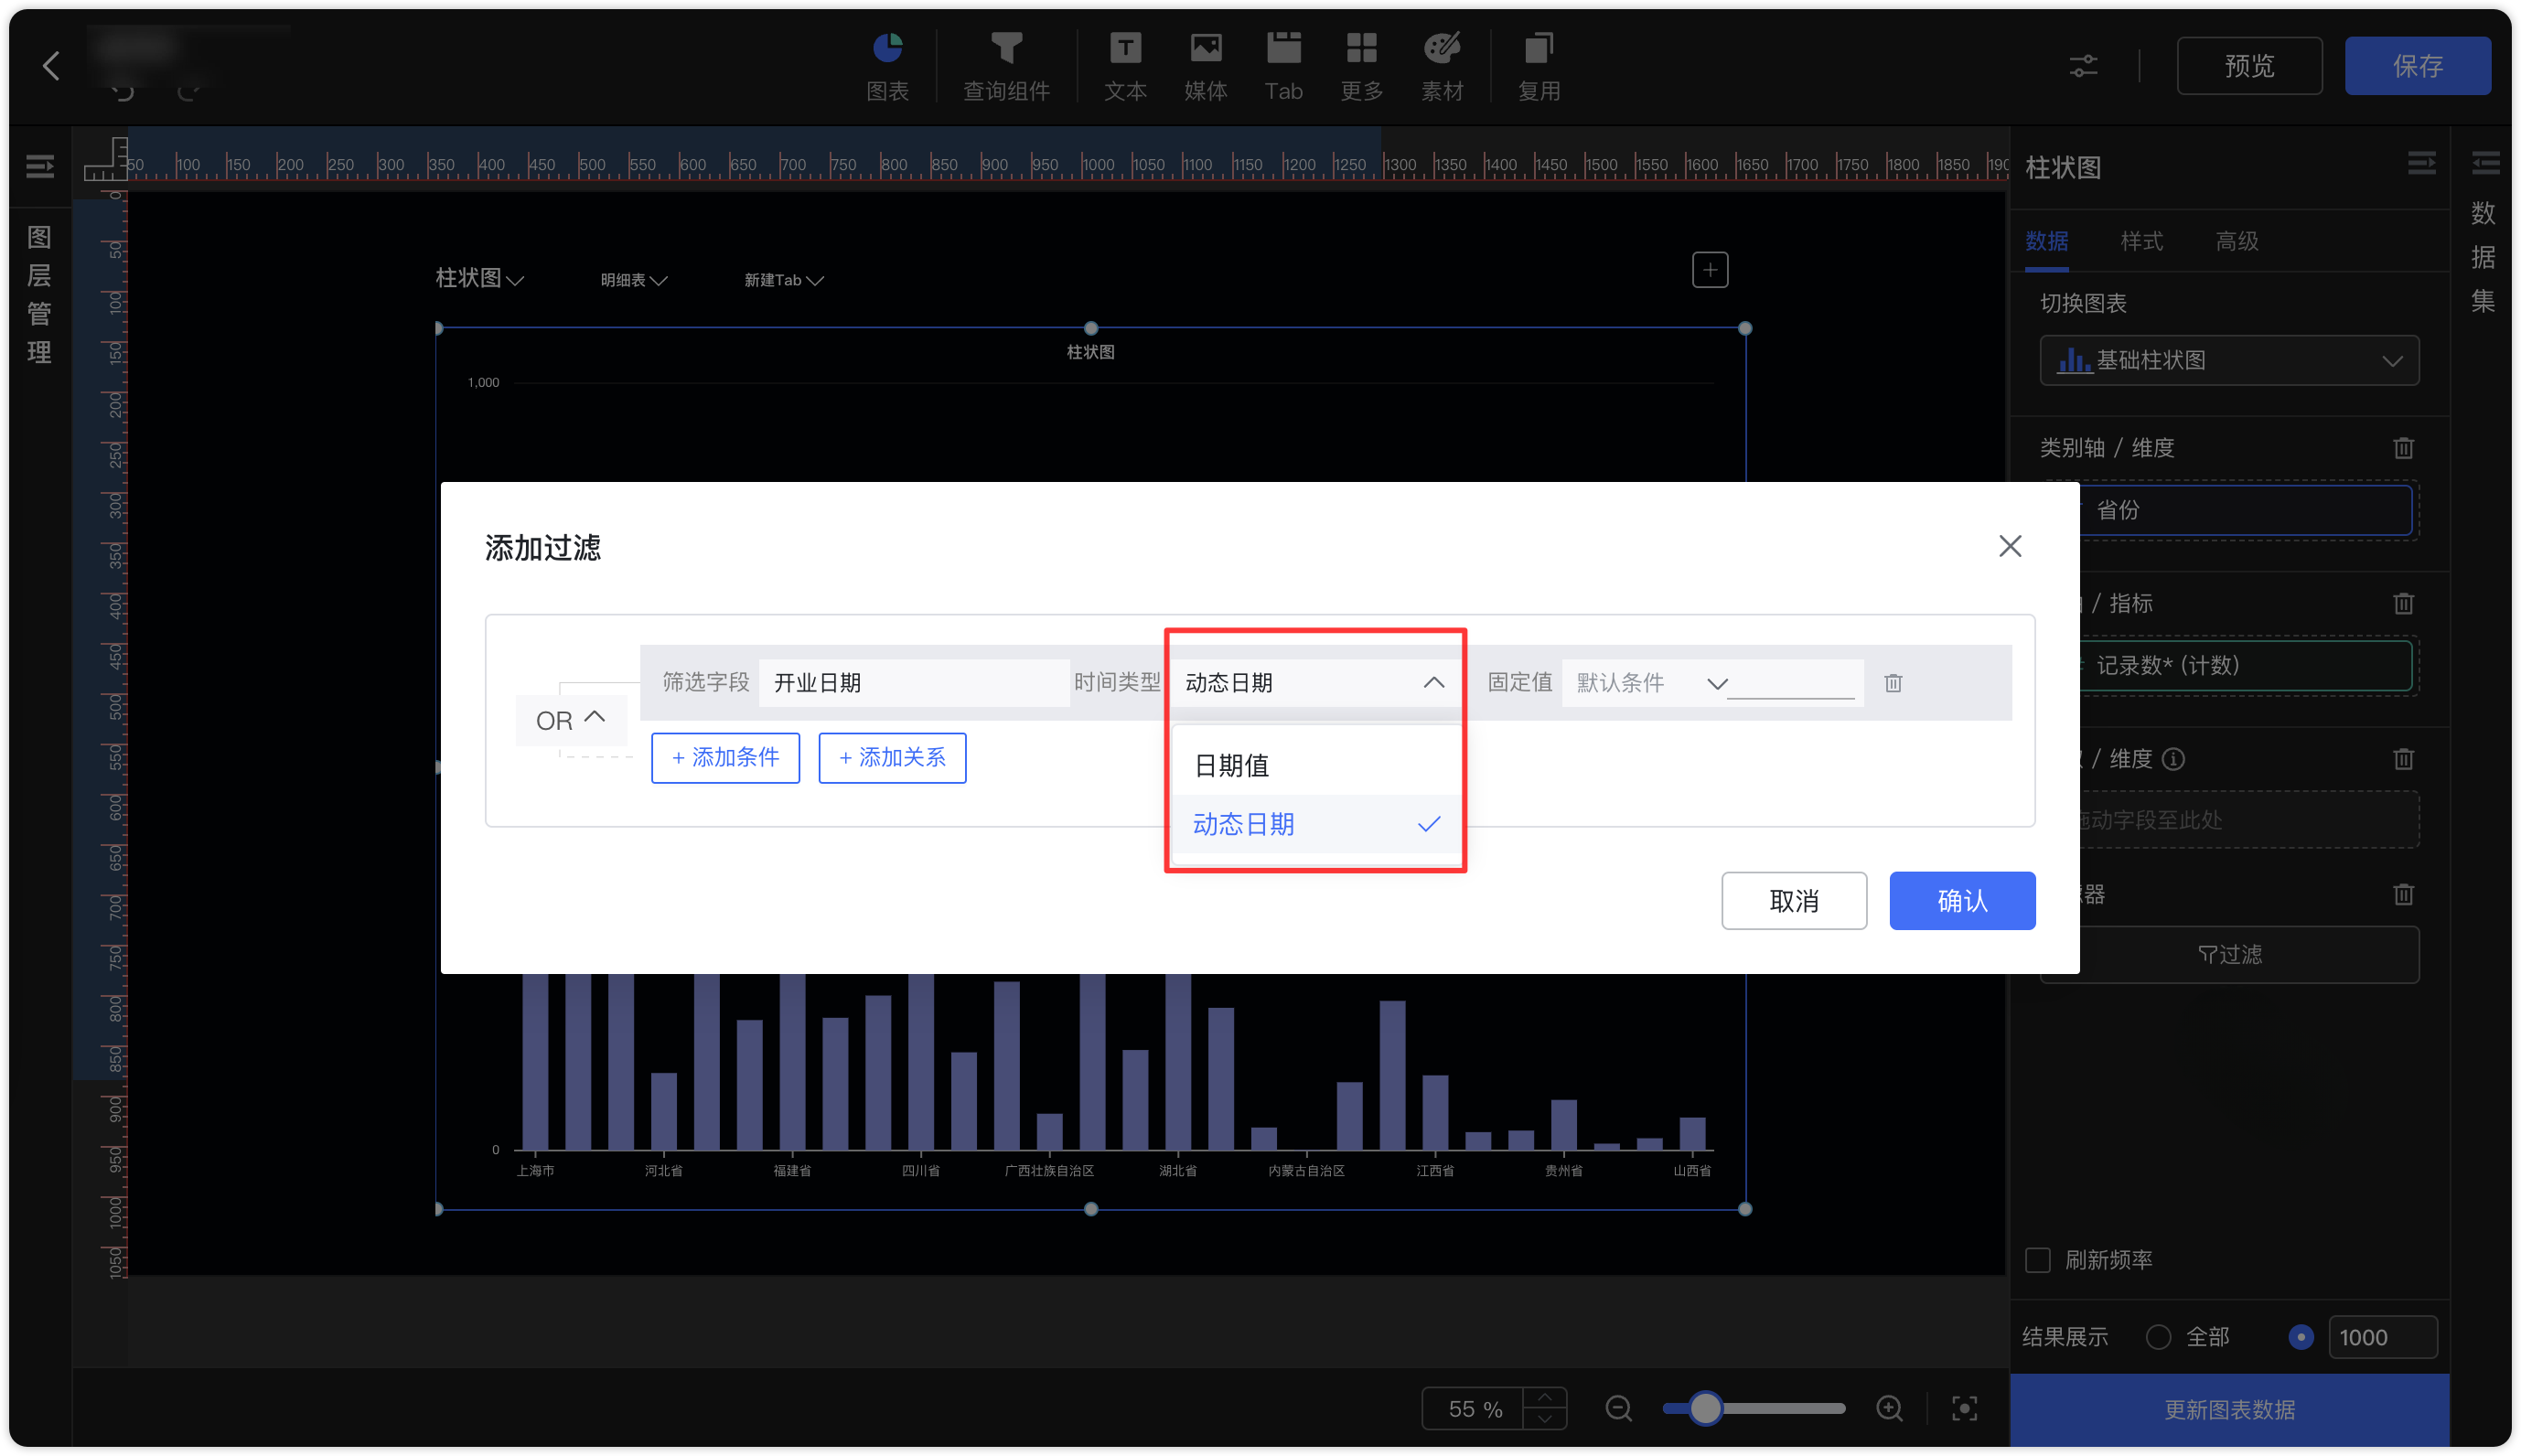Close the 添加过滤 dialog
The image size is (2521, 1456).
coord(2009,546)
